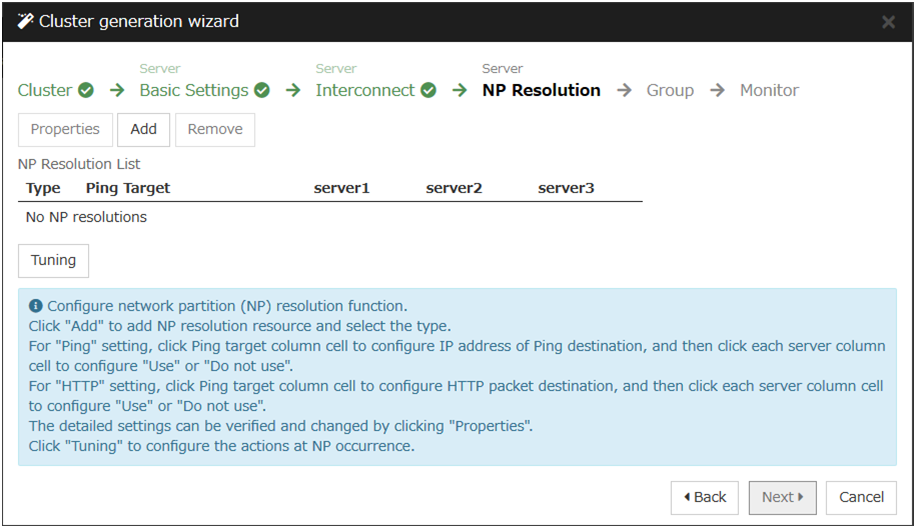Click the gray arrow before Group step
916x528 pixels.
[x=624, y=90]
